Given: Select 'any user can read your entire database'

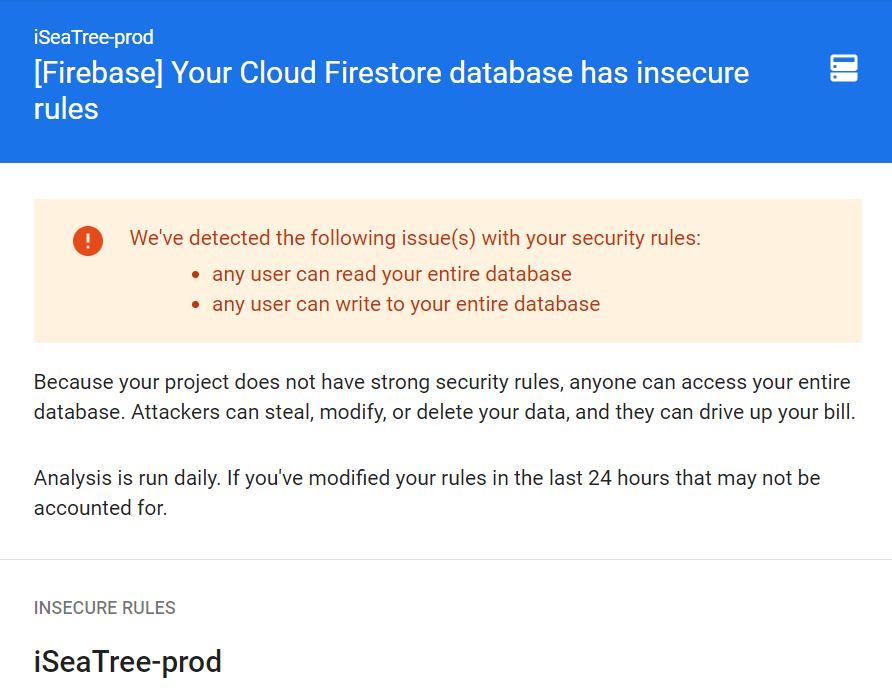Looking at the screenshot, I should (x=391, y=274).
